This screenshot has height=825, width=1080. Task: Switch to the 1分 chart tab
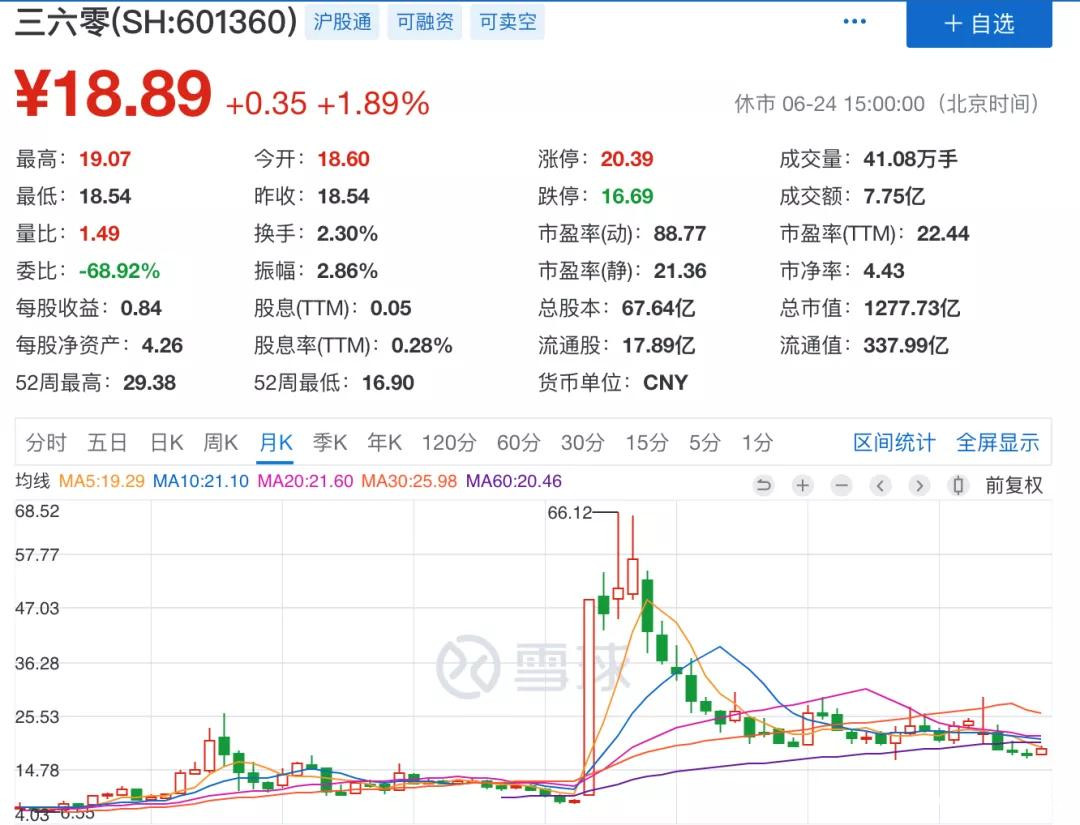(757, 442)
